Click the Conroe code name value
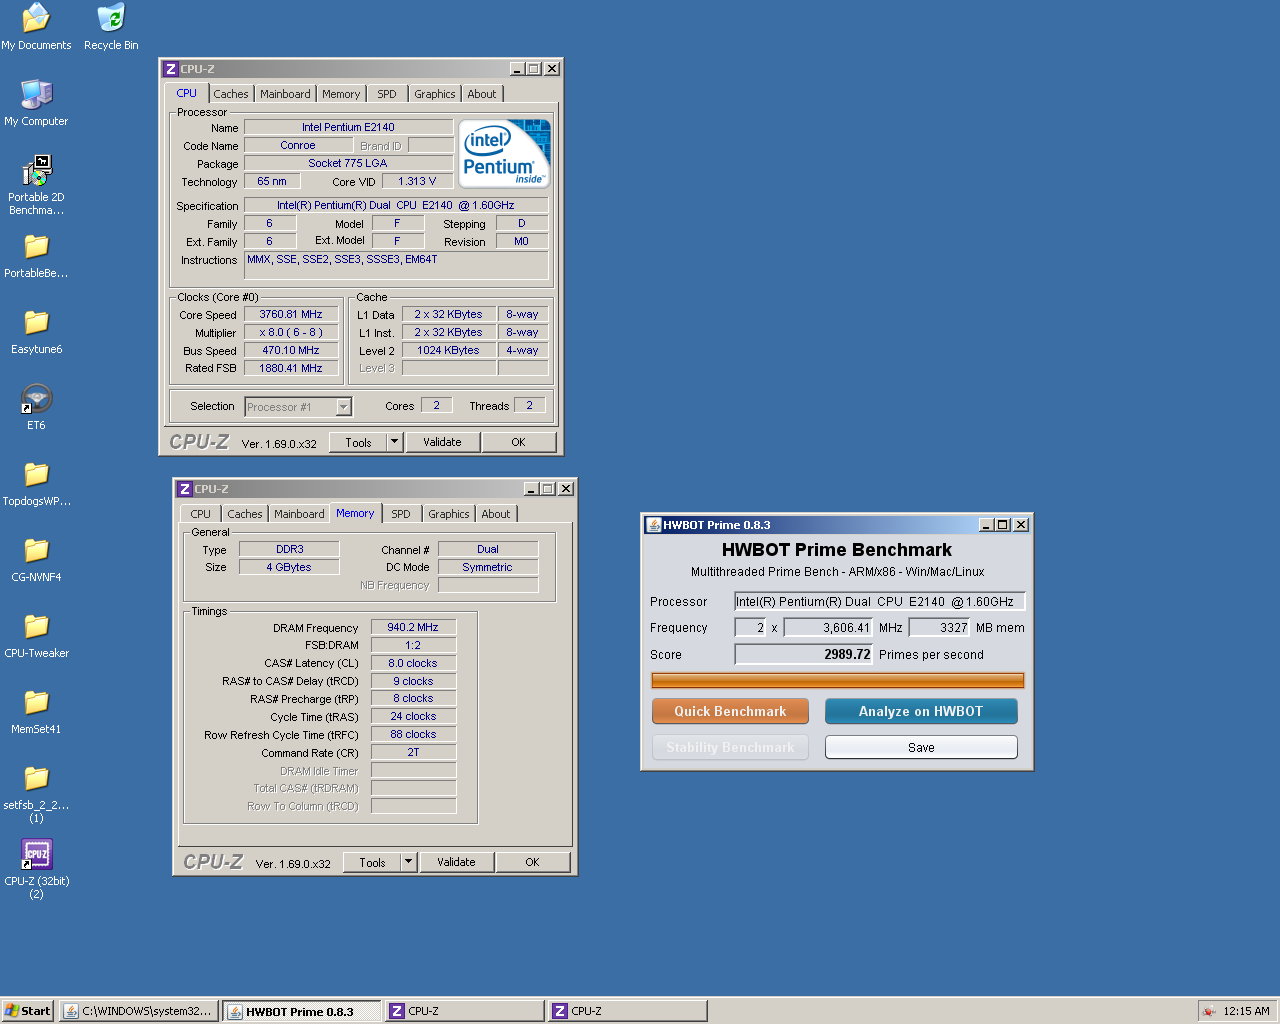 pos(298,145)
